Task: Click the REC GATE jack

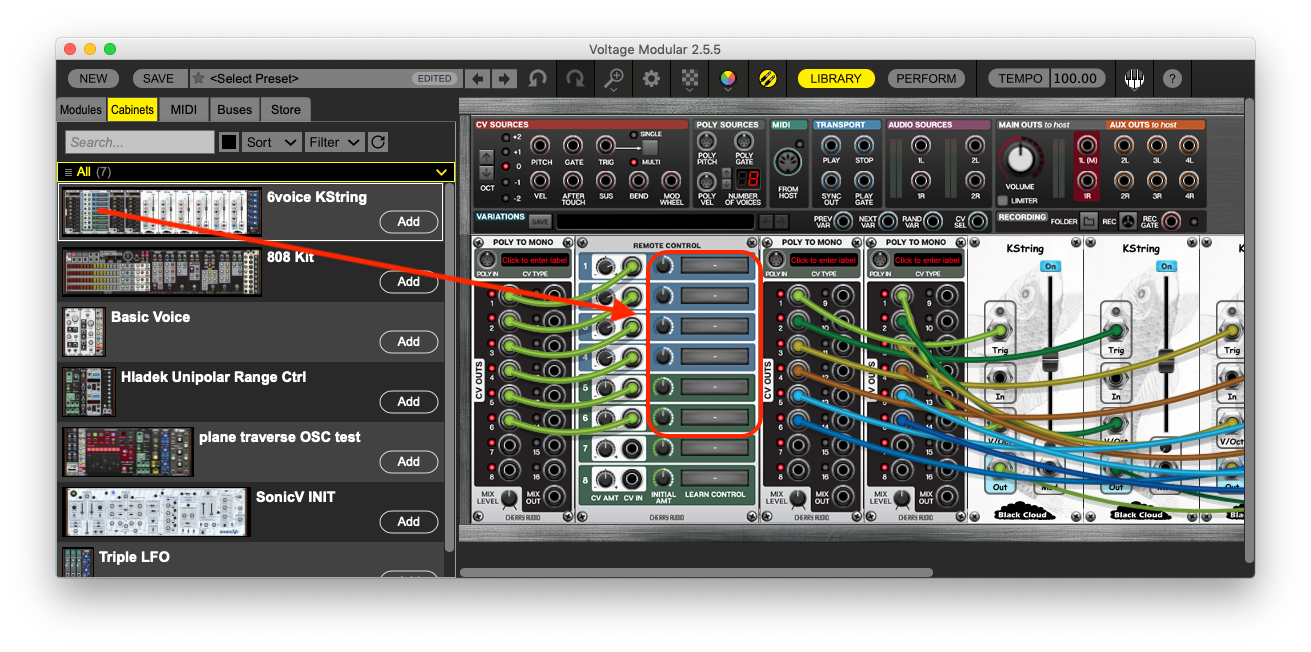Action: (x=1169, y=221)
